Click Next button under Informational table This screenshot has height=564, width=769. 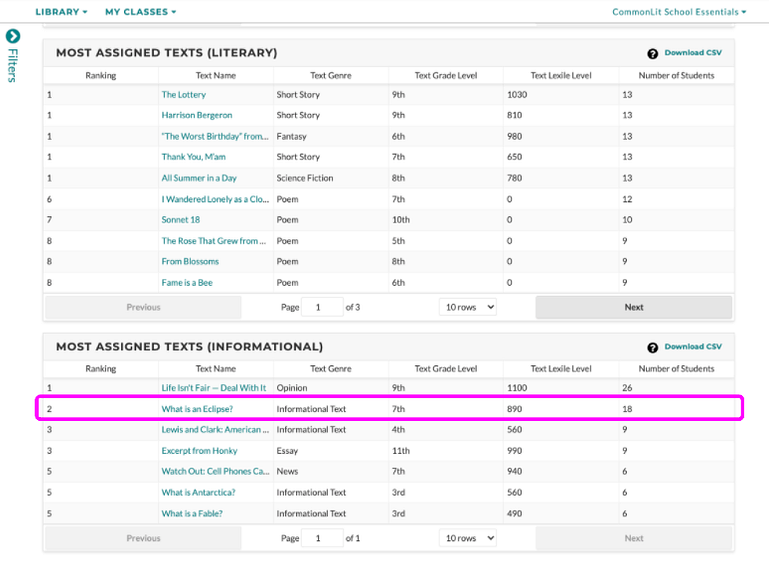(634, 538)
